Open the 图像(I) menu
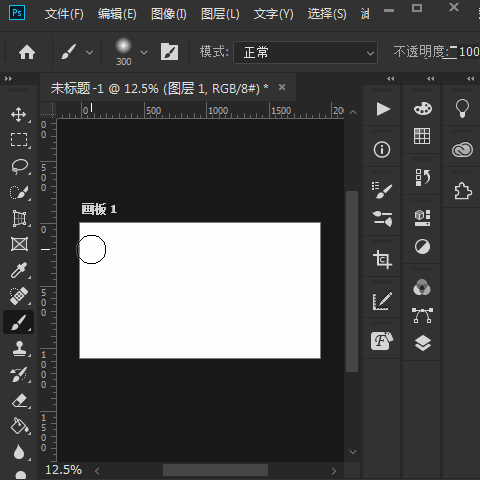 point(169,14)
